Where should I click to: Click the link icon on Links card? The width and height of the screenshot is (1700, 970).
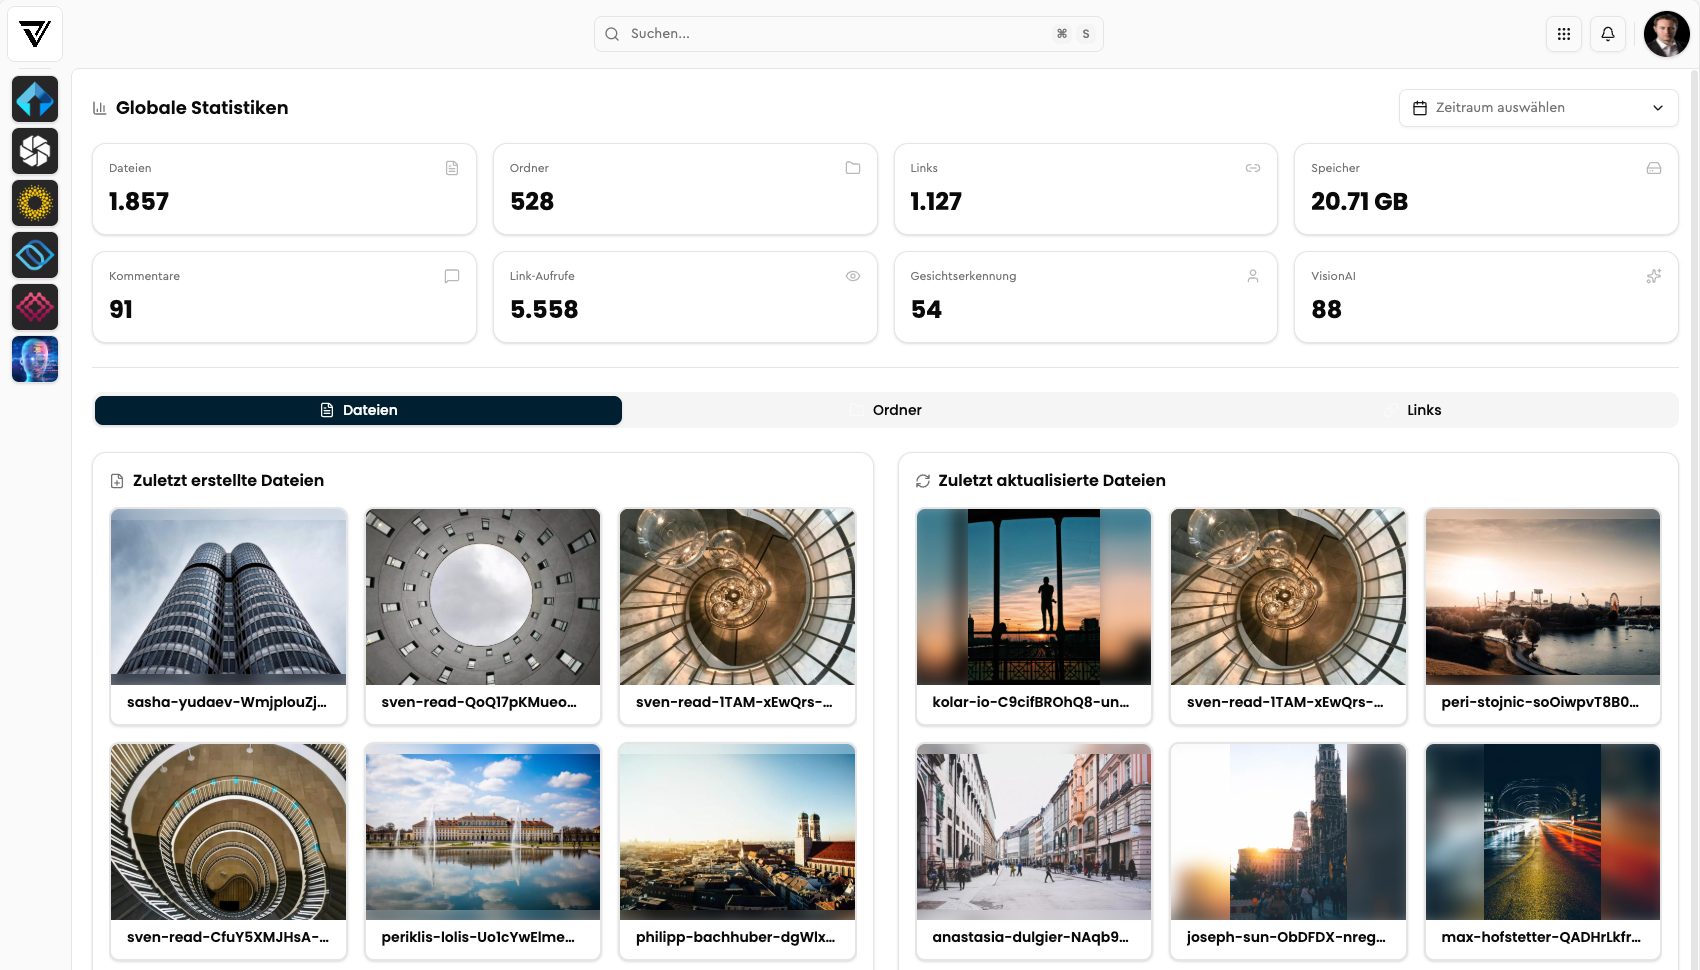[x=1253, y=168]
